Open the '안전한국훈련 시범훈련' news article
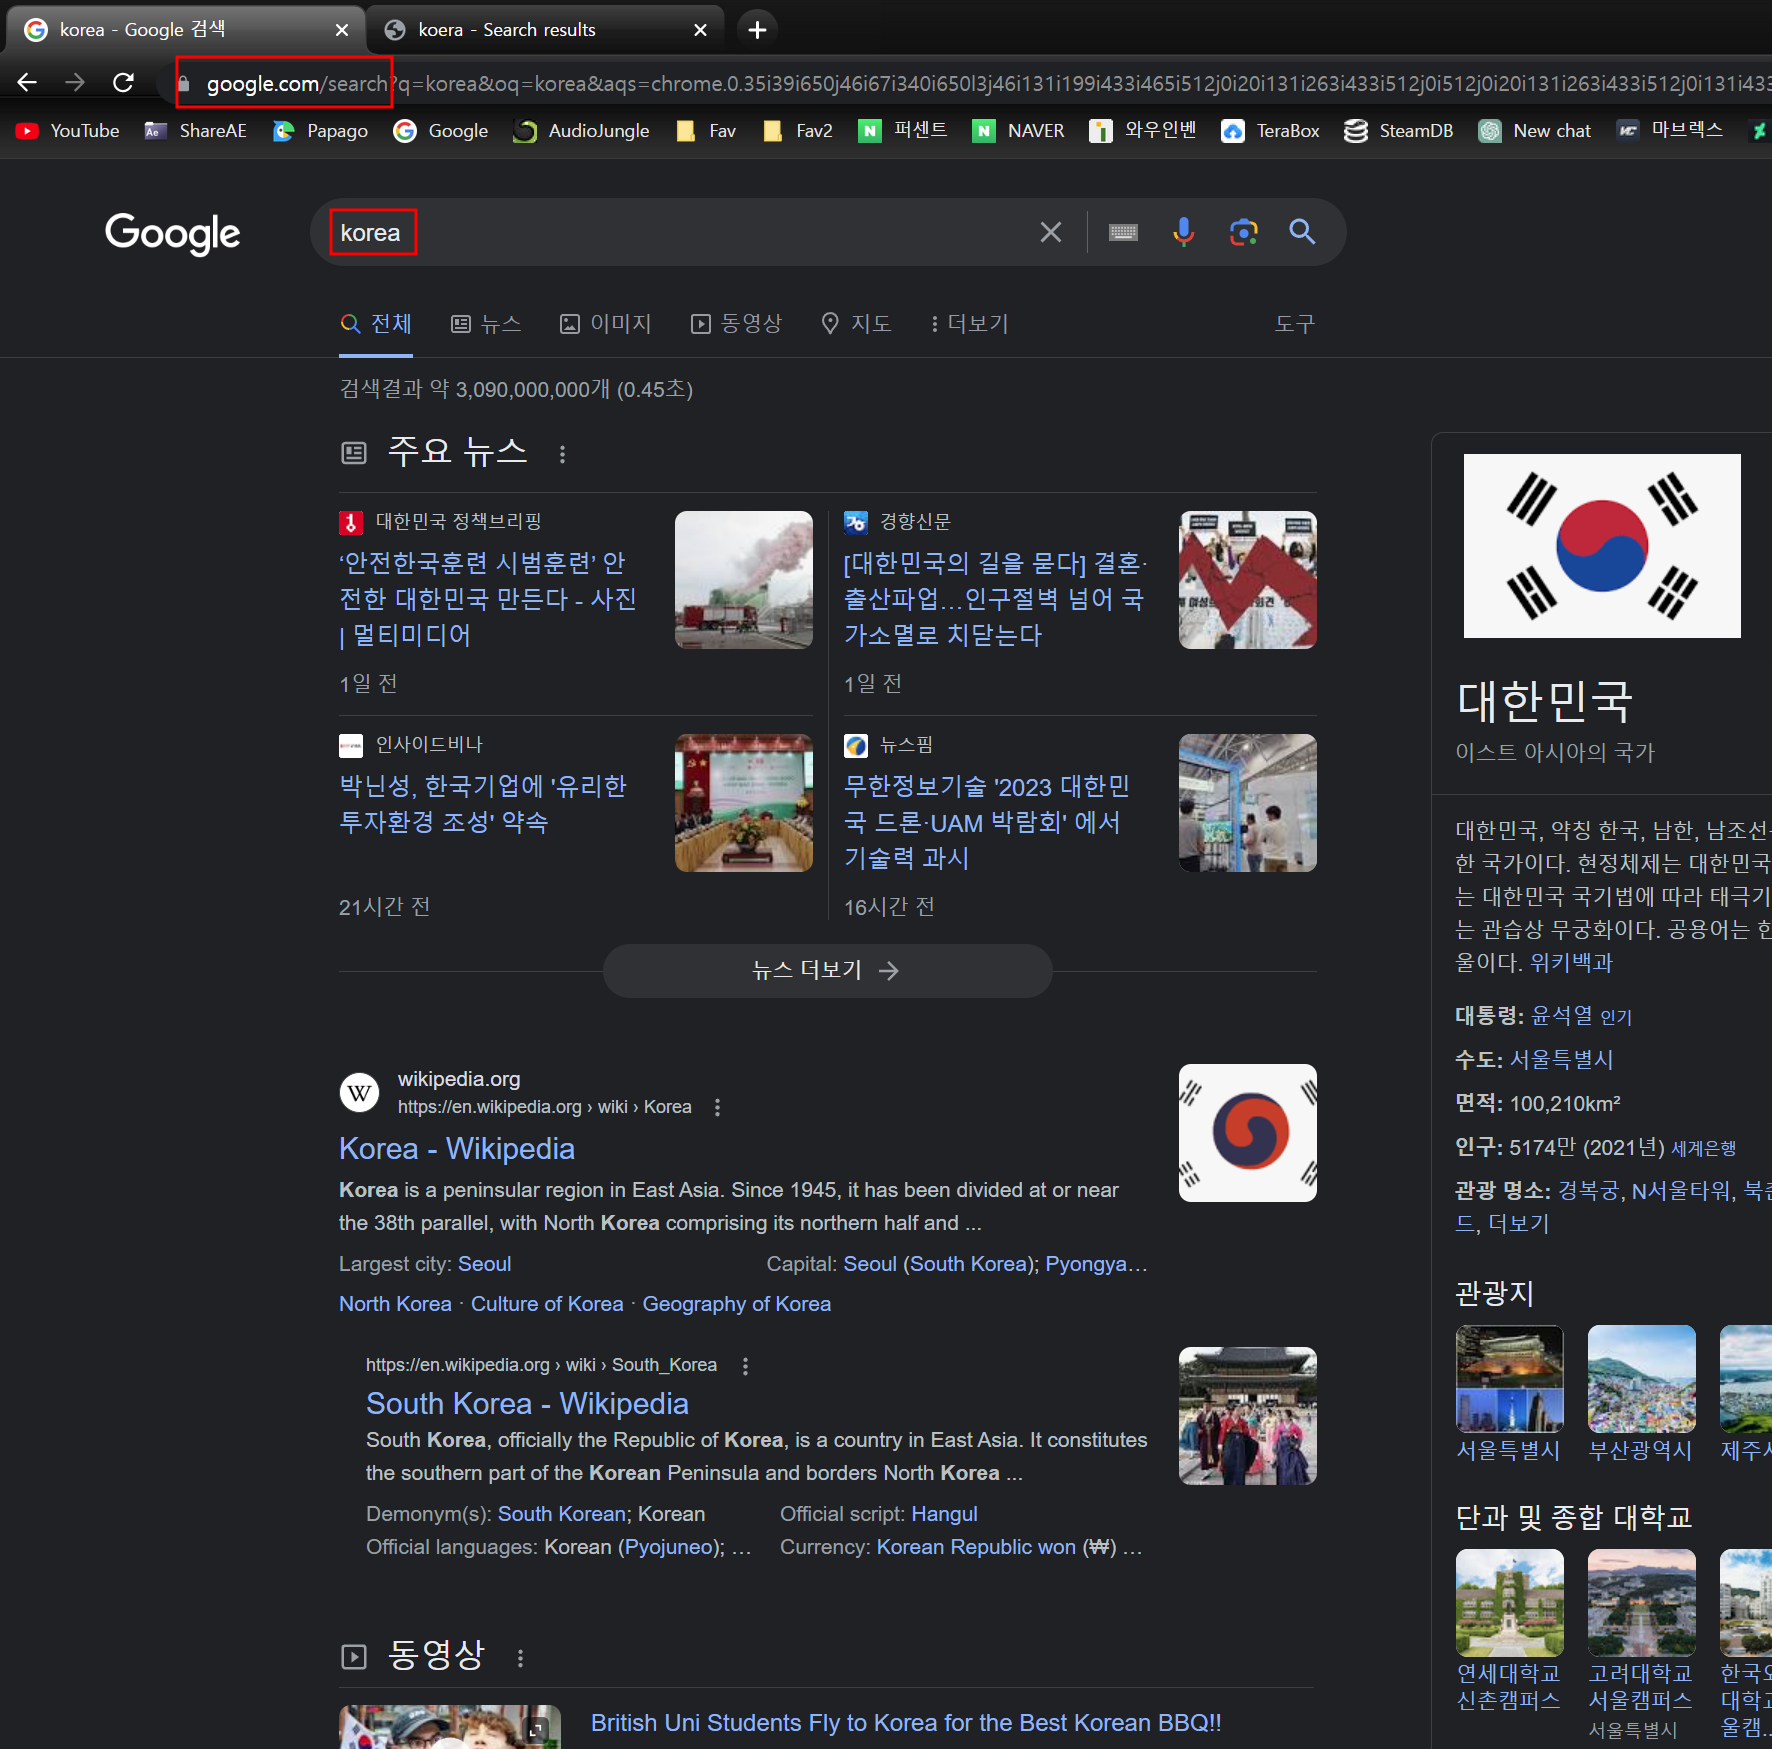The image size is (1772, 1749). (x=488, y=599)
